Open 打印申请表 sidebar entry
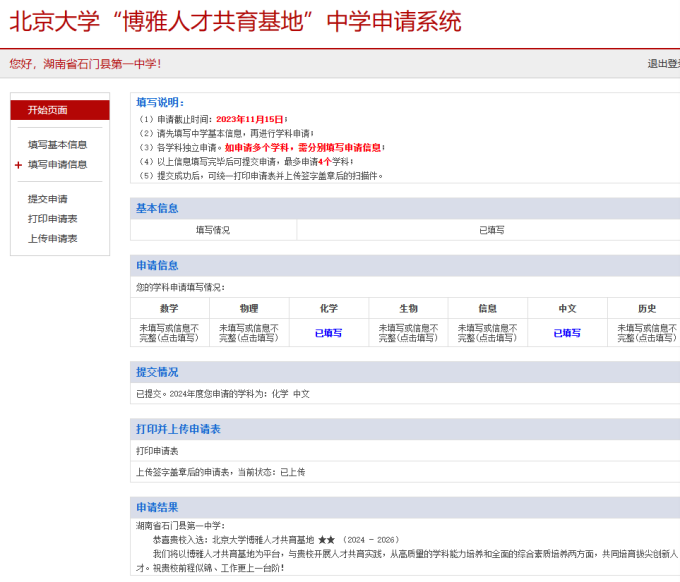680x582 pixels. (52, 219)
